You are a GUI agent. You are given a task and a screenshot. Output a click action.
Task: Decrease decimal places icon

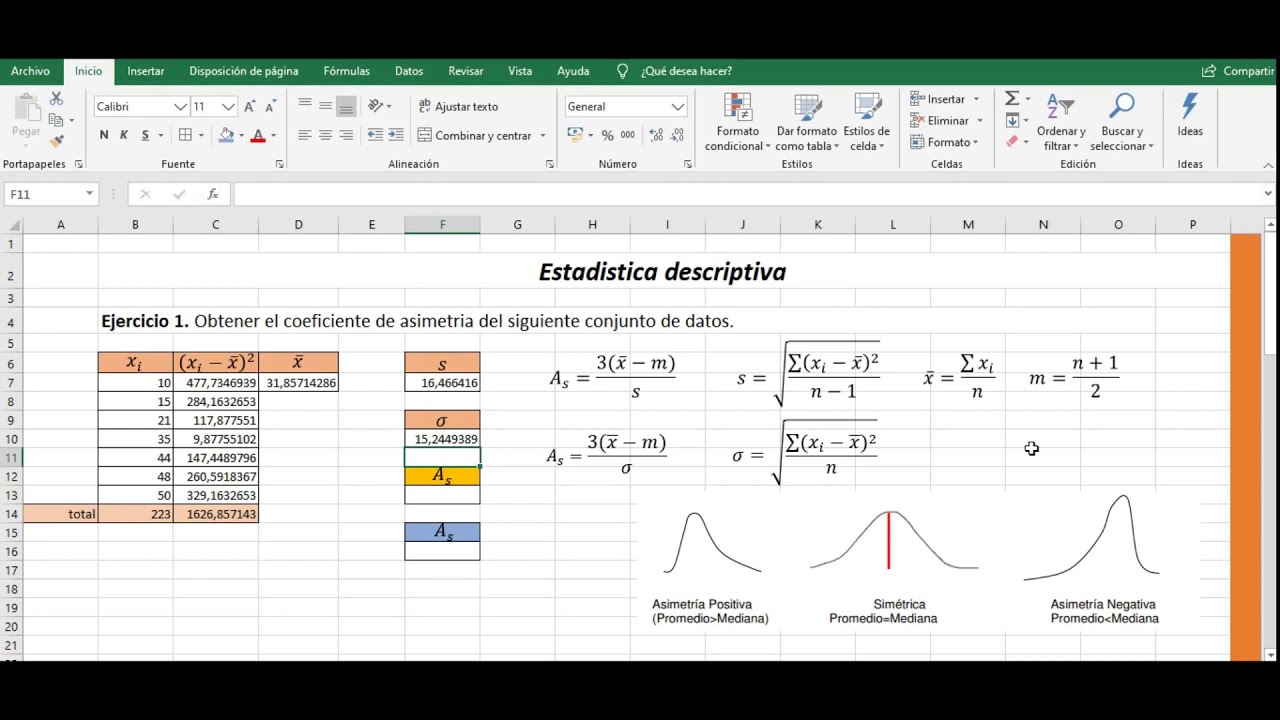pyautogui.click(x=677, y=135)
